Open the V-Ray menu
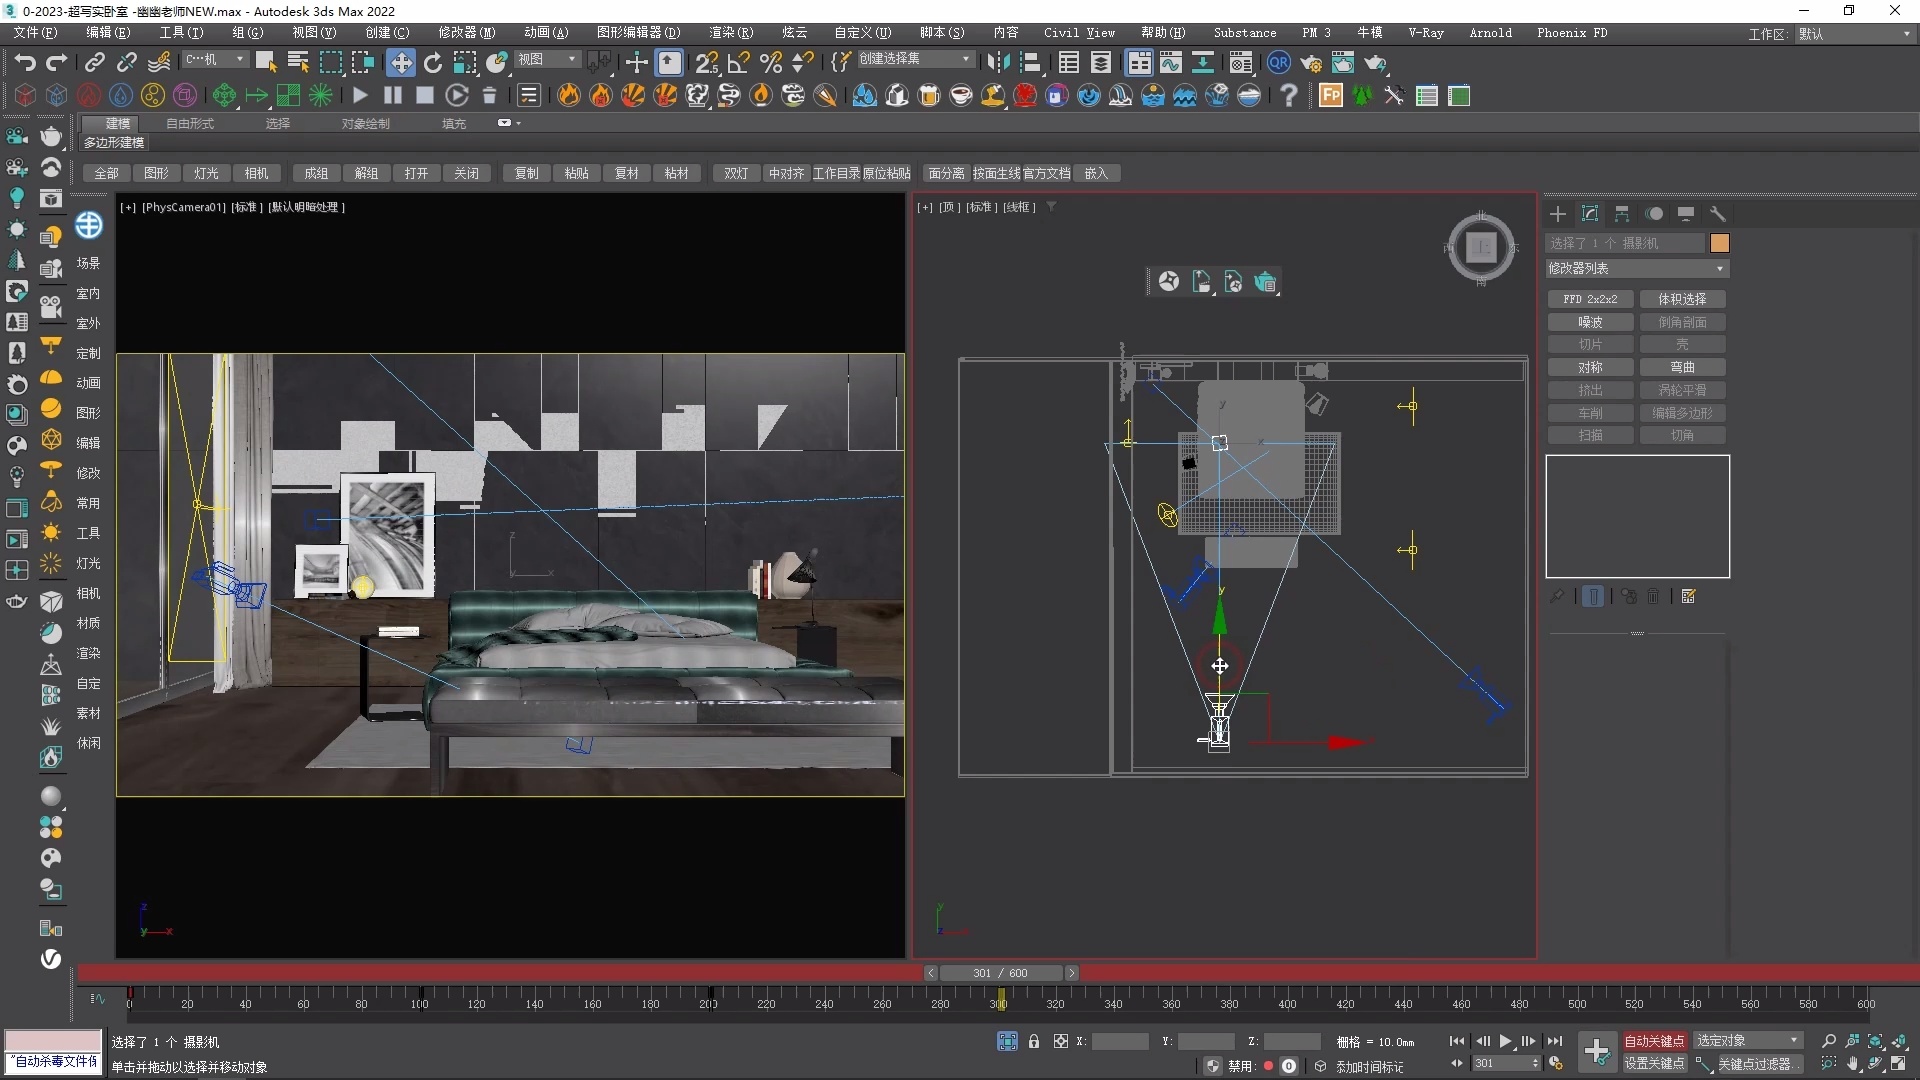Viewport: 1920px width, 1080px height. (x=1425, y=33)
